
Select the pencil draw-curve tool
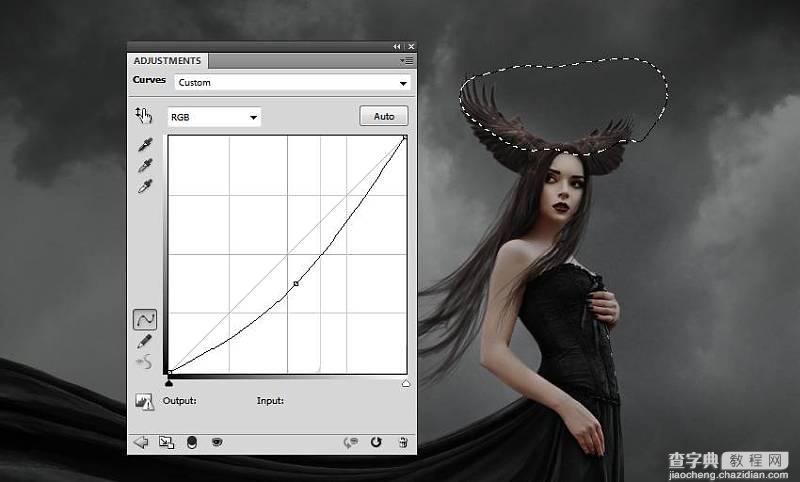(145, 341)
